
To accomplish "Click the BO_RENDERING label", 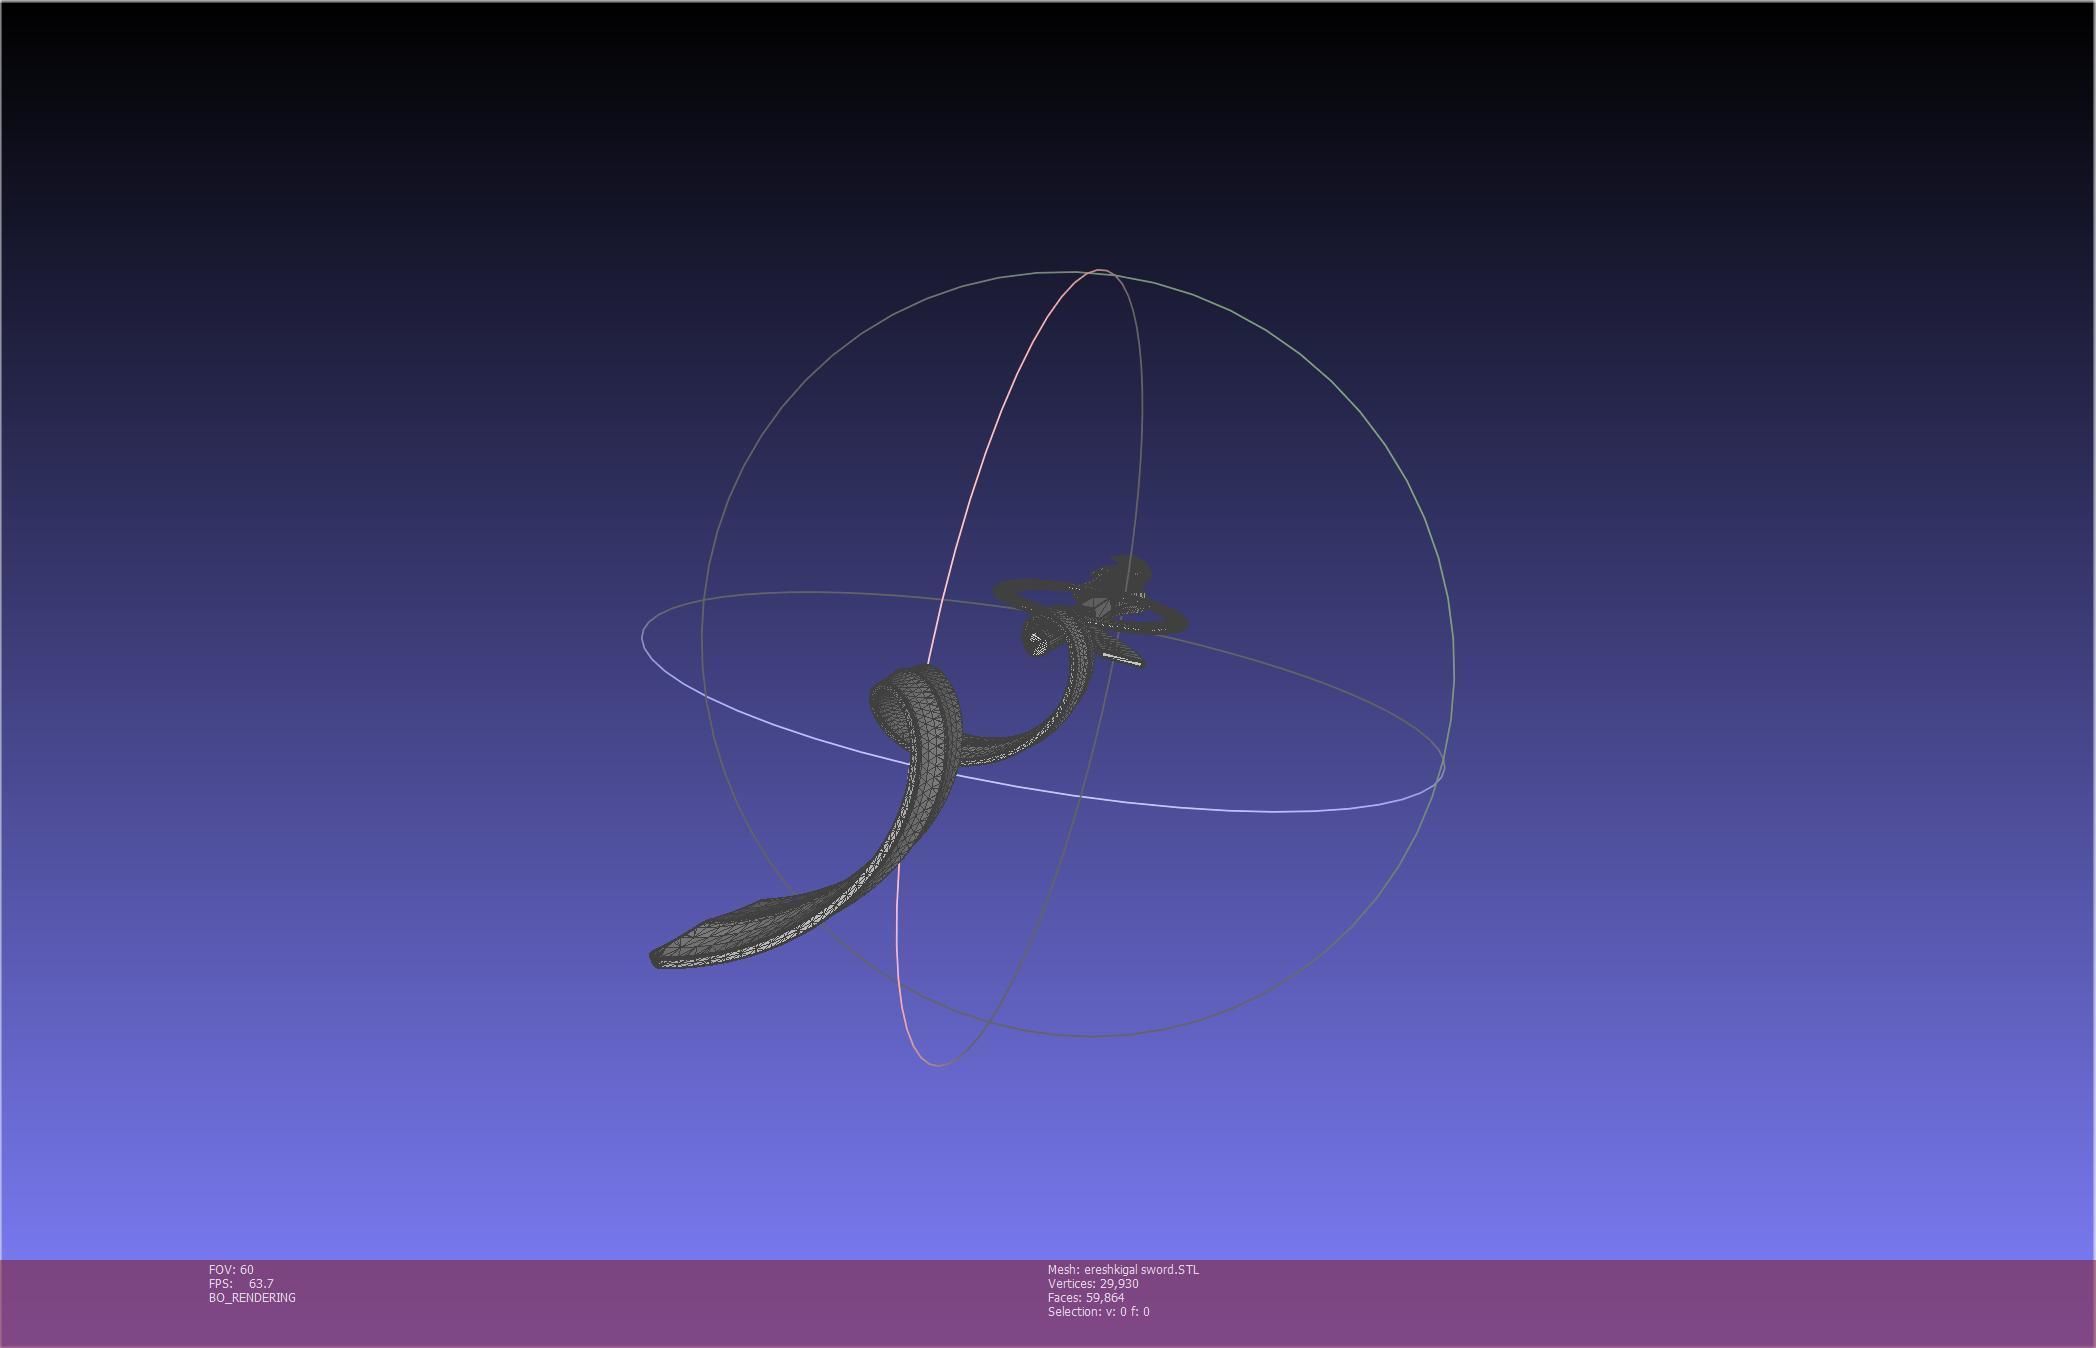I will point(252,1298).
